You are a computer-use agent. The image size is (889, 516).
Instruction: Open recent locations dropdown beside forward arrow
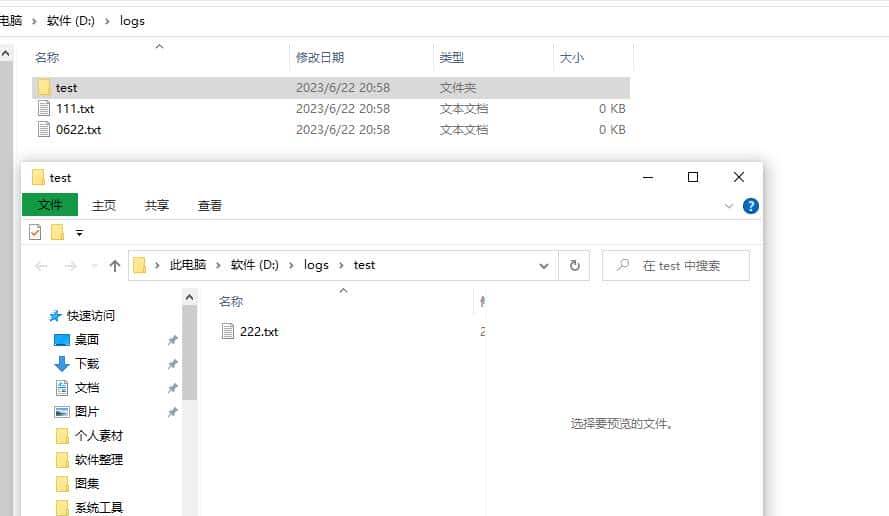(x=94, y=265)
